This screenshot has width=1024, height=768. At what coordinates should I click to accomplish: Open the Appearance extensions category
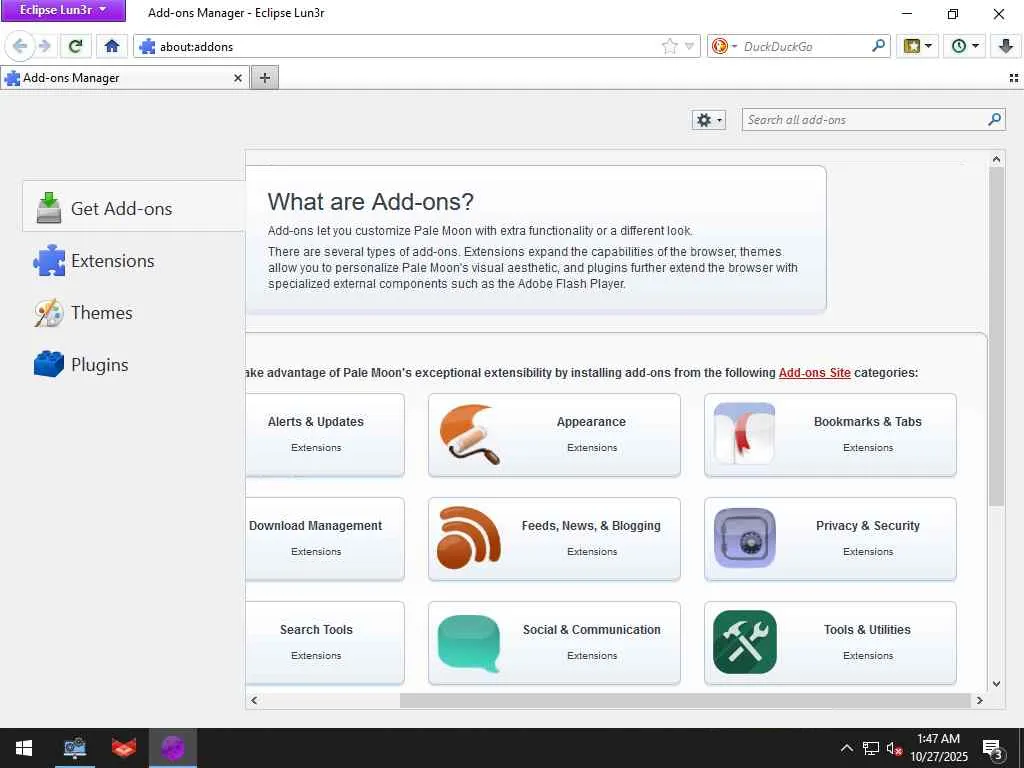tap(554, 434)
